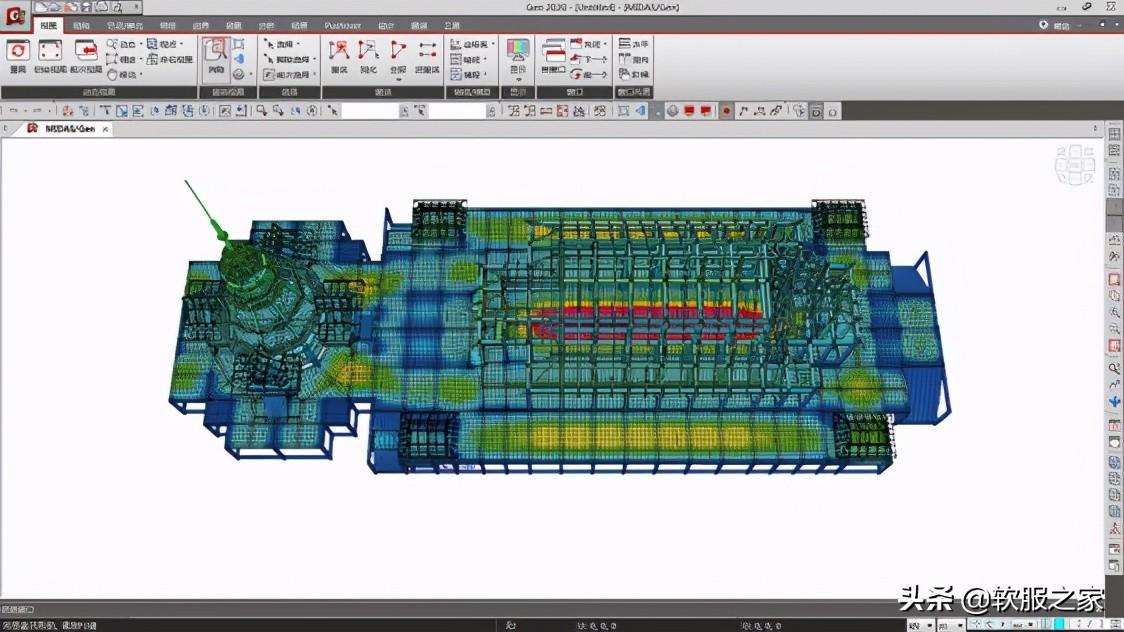Click the view navigation cube in the model window

pos(1075,164)
